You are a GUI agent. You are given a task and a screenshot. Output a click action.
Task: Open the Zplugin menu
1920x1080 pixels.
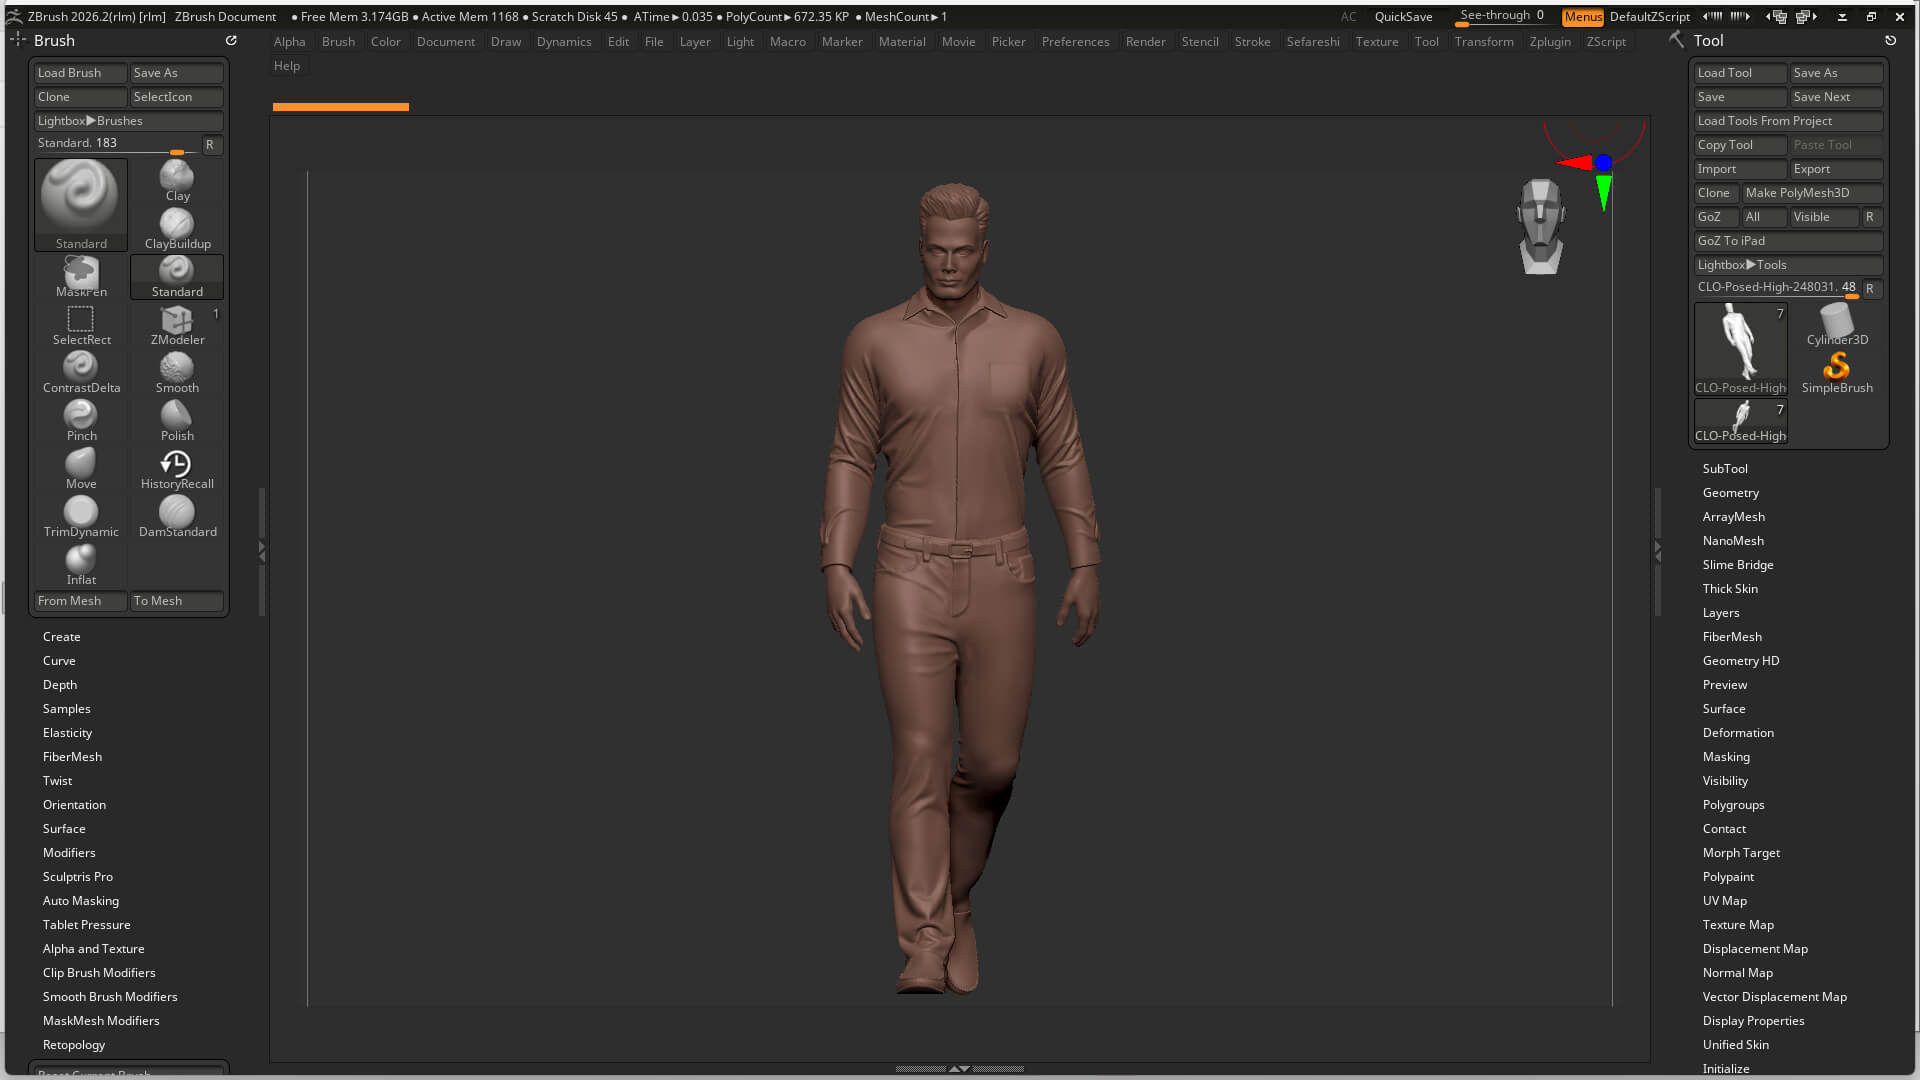[1549, 42]
